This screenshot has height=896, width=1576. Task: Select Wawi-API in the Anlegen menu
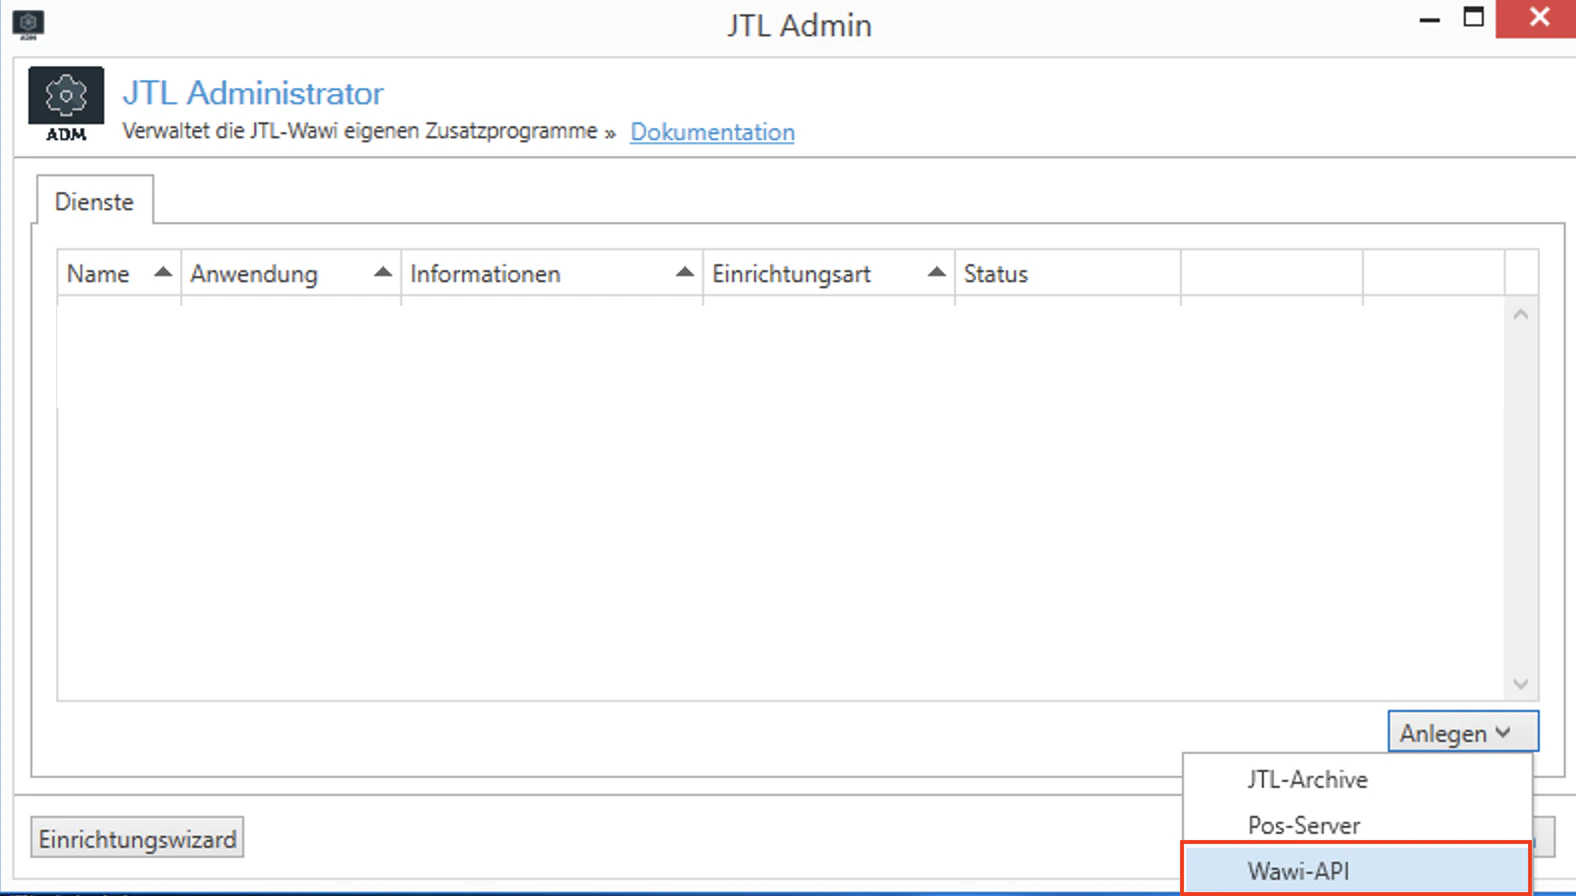click(1357, 870)
